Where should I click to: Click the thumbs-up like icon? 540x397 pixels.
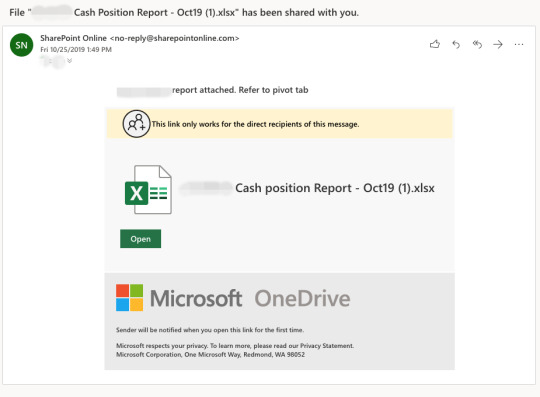[435, 44]
